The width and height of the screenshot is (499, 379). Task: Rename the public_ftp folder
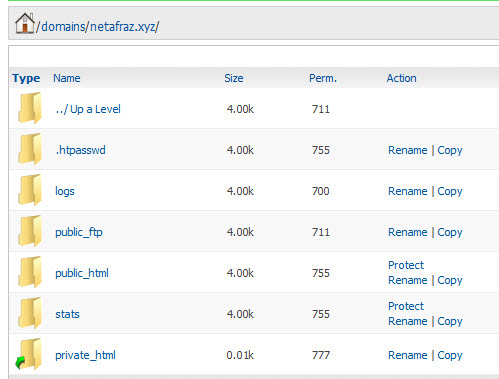pyautogui.click(x=408, y=232)
